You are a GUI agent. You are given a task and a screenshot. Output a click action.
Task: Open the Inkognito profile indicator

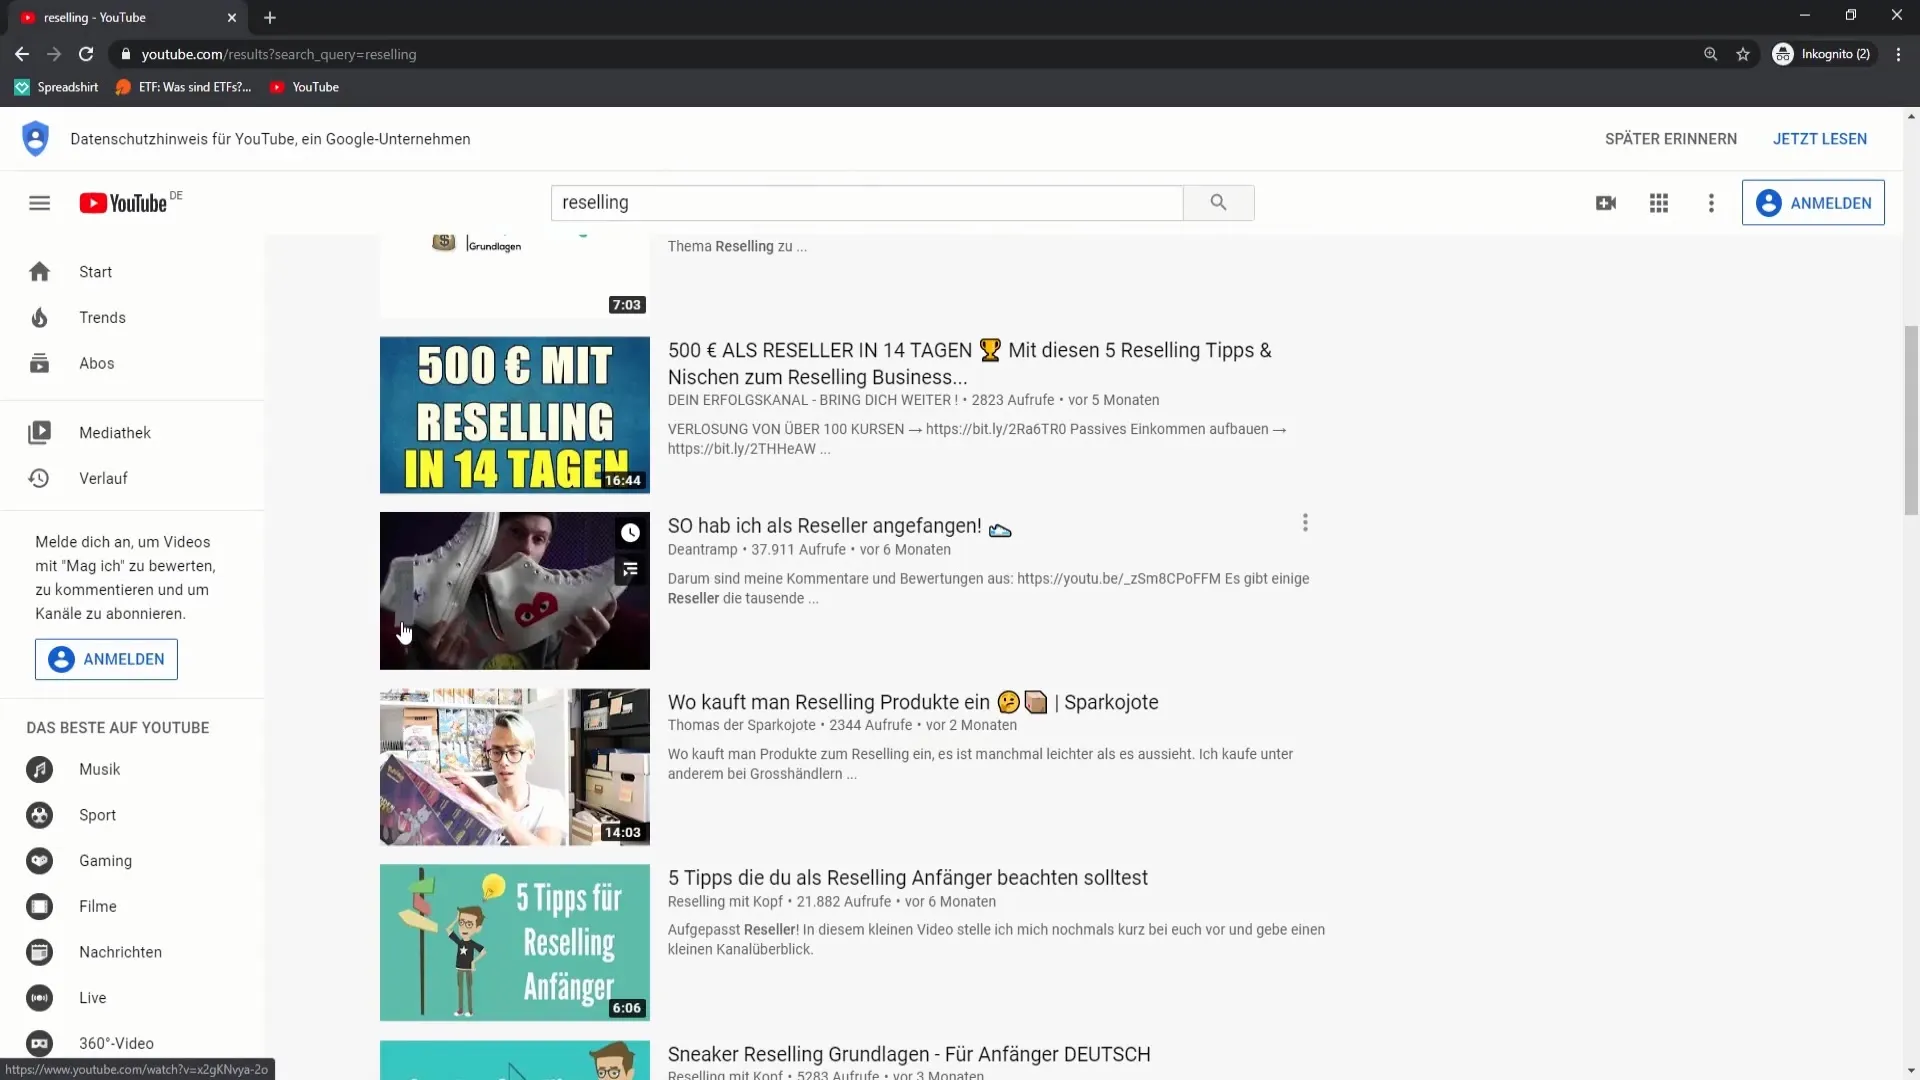coord(1821,54)
